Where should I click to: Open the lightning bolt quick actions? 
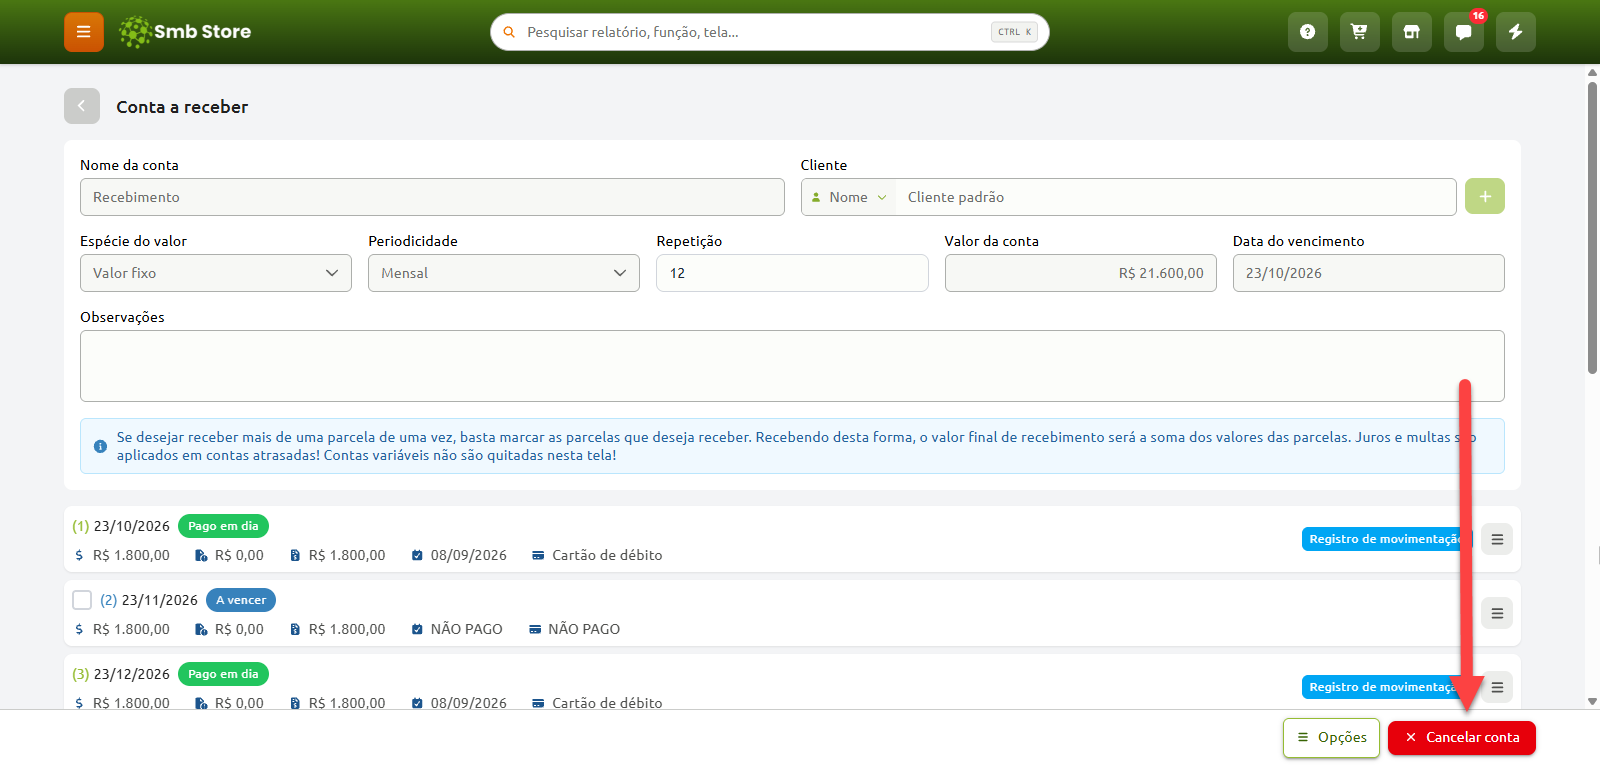click(x=1516, y=32)
